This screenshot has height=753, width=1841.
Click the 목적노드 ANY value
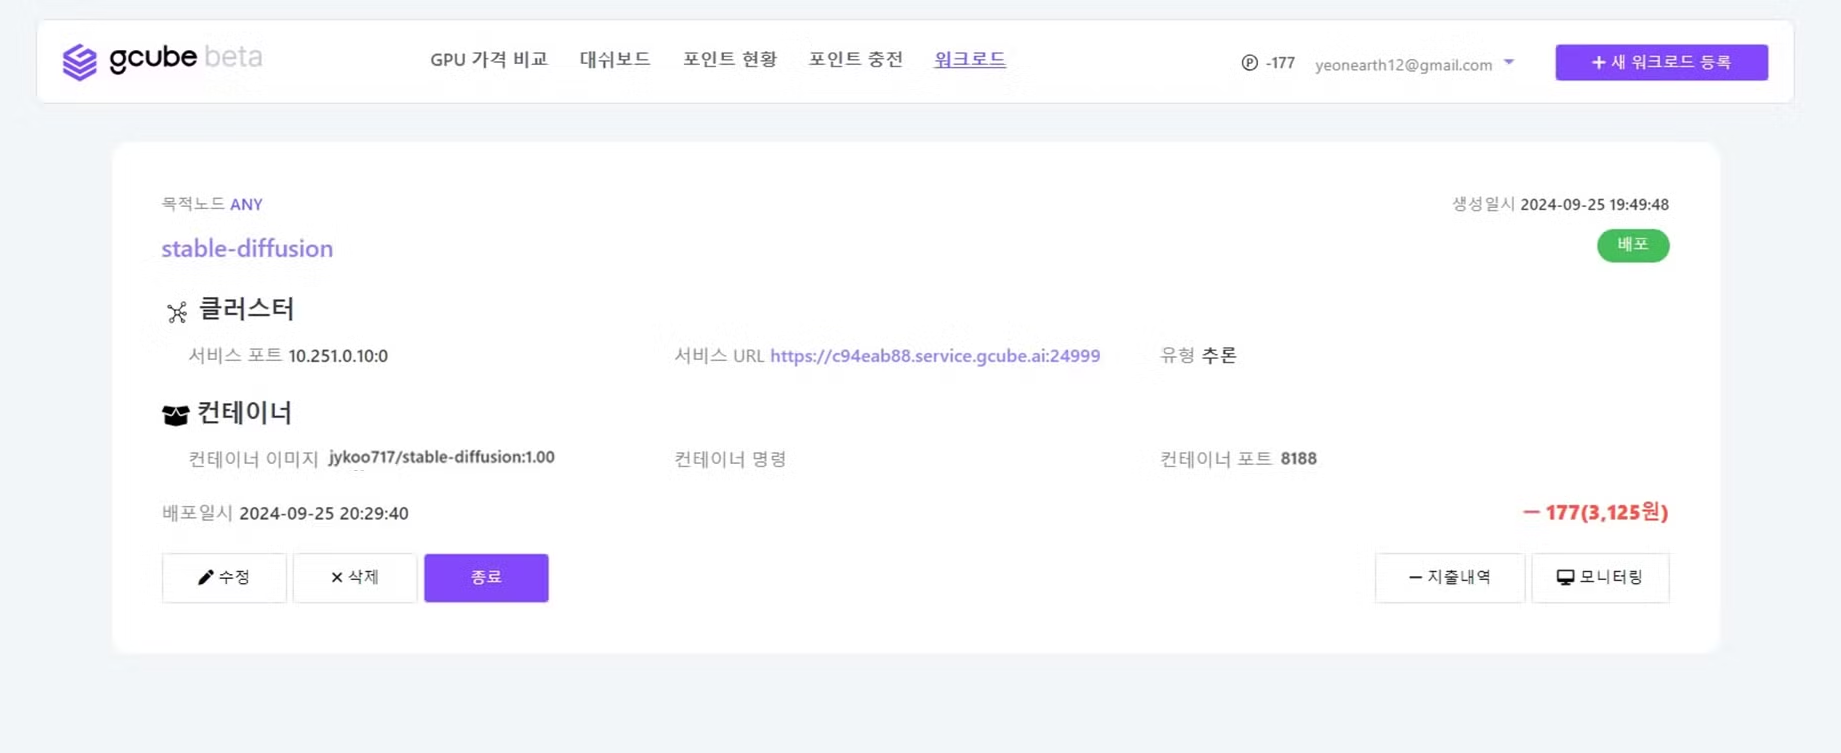[246, 204]
